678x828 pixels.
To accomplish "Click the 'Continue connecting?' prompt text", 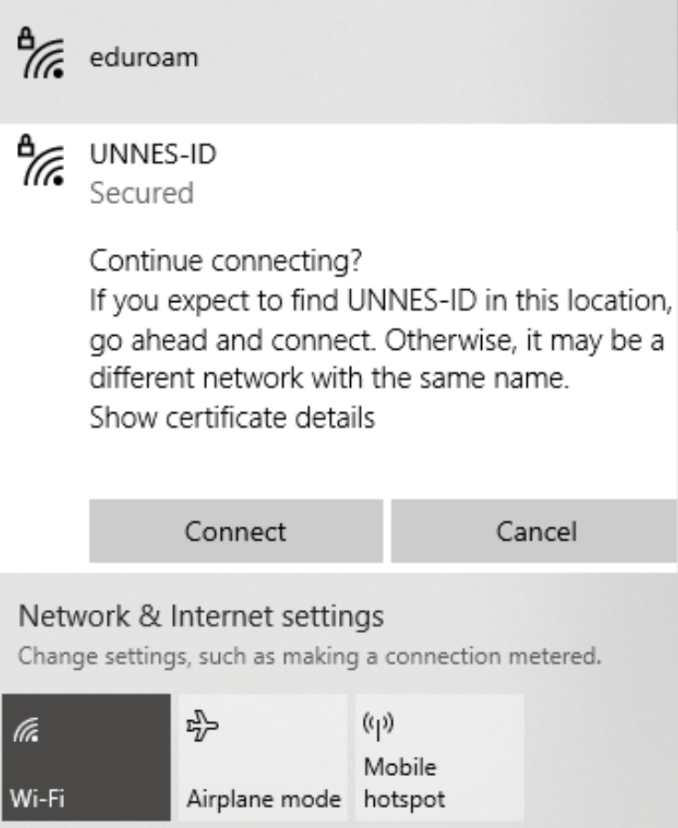I will [224, 262].
